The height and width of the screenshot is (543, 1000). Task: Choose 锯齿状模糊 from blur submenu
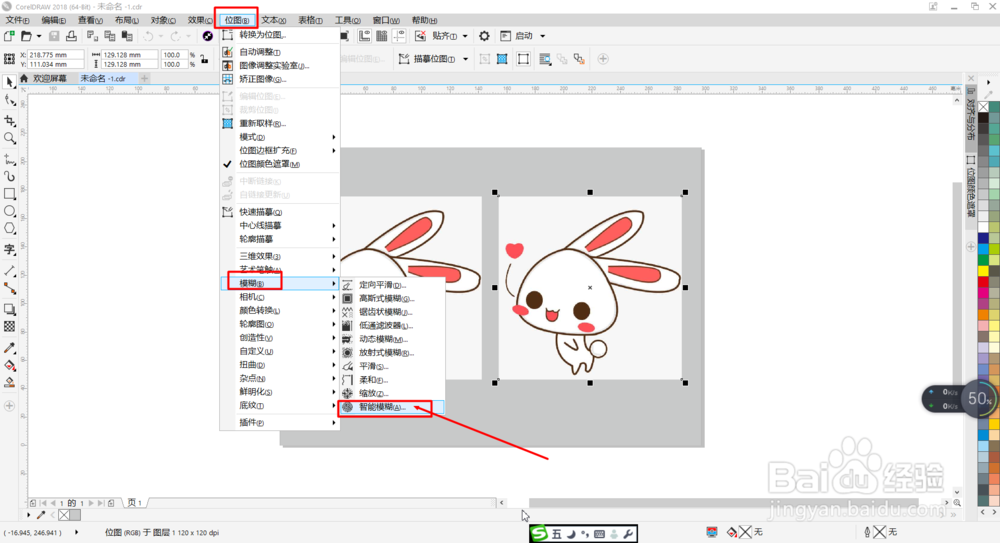pos(392,312)
